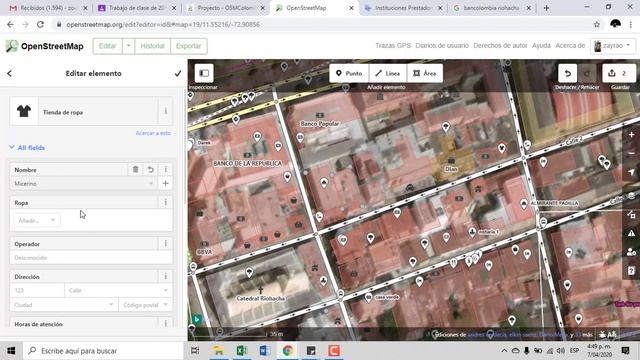Open Word from the taskbar

(x=264, y=351)
